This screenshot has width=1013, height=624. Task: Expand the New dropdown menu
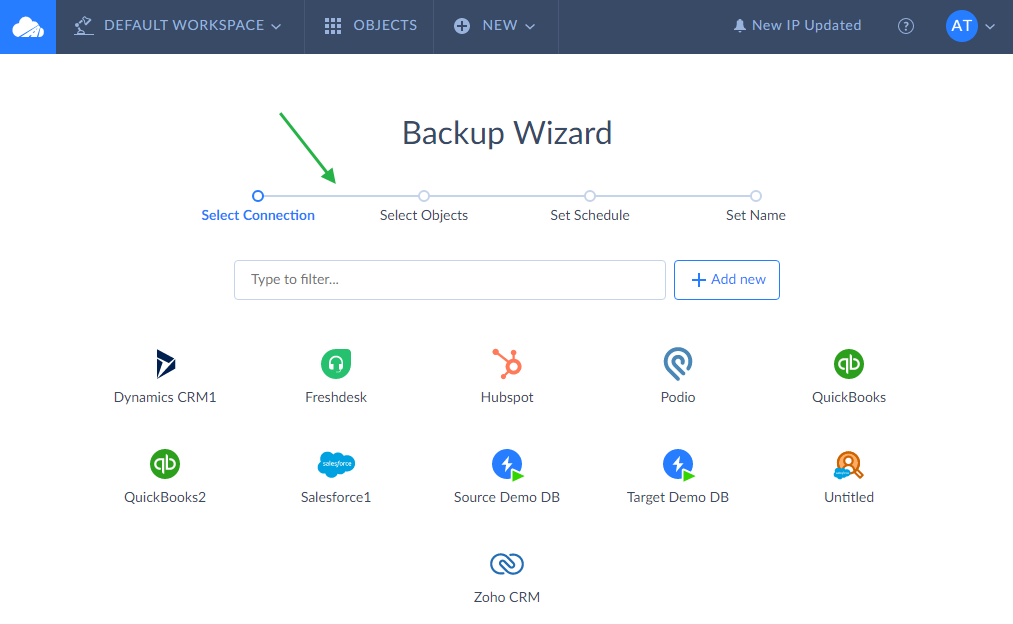click(495, 26)
